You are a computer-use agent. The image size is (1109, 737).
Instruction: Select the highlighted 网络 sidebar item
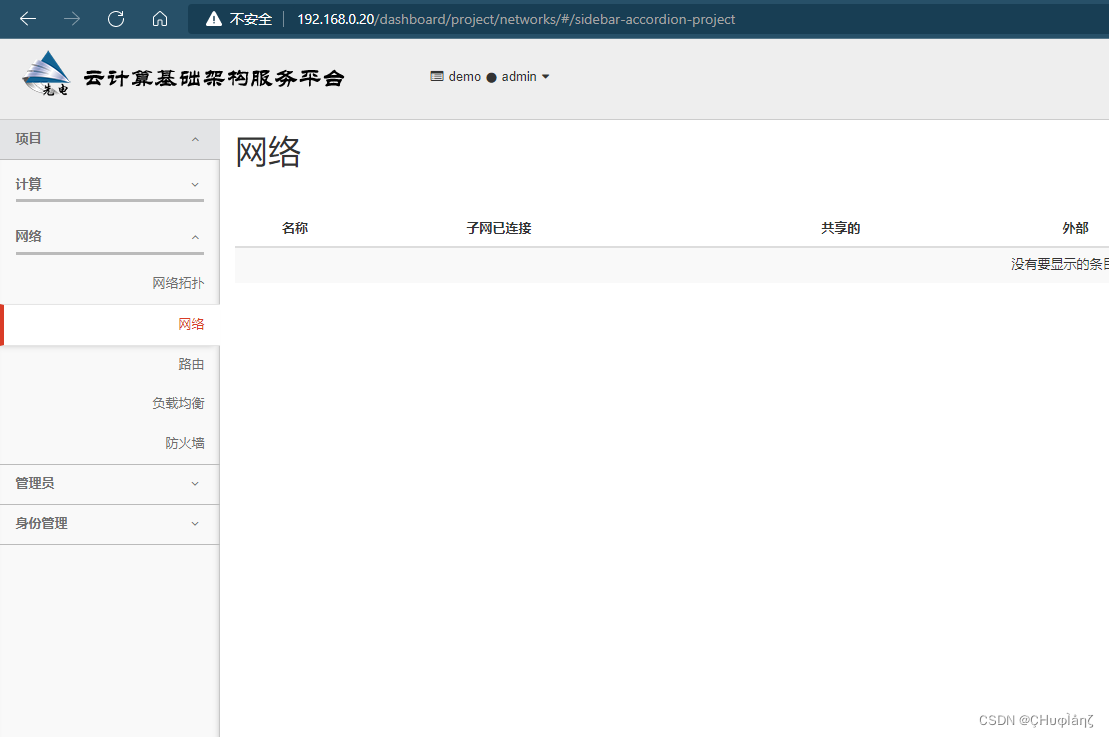click(x=110, y=325)
